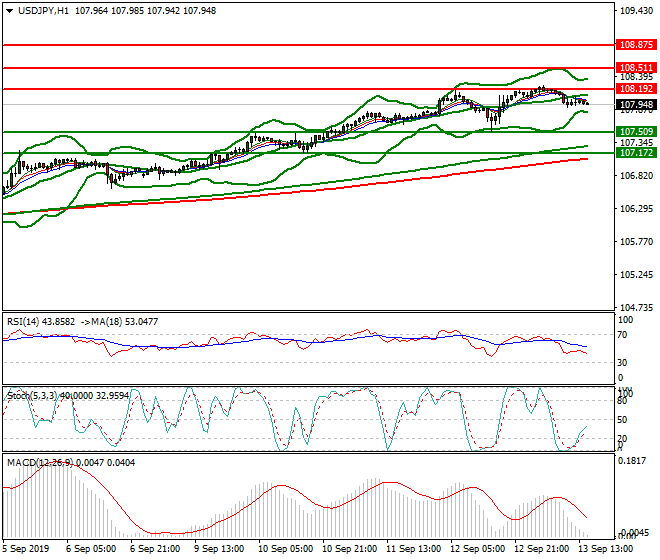Select the 104.735 price scale value
This screenshot has width=660, height=560.
(x=636, y=307)
